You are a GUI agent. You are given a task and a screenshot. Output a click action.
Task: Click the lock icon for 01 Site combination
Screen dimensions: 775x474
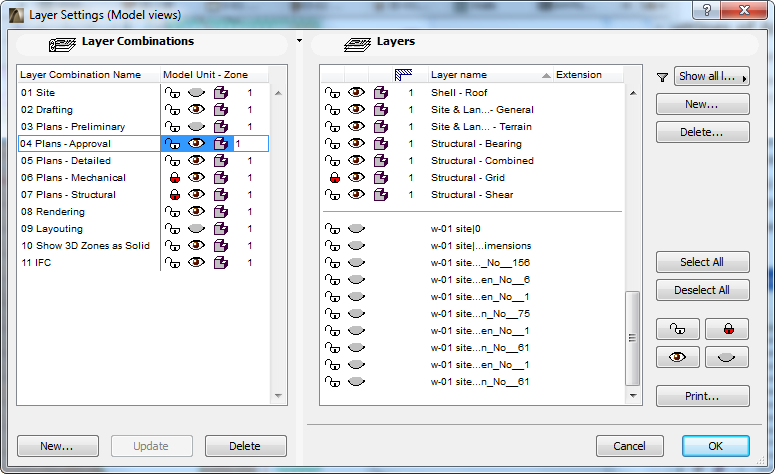tap(172, 93)
